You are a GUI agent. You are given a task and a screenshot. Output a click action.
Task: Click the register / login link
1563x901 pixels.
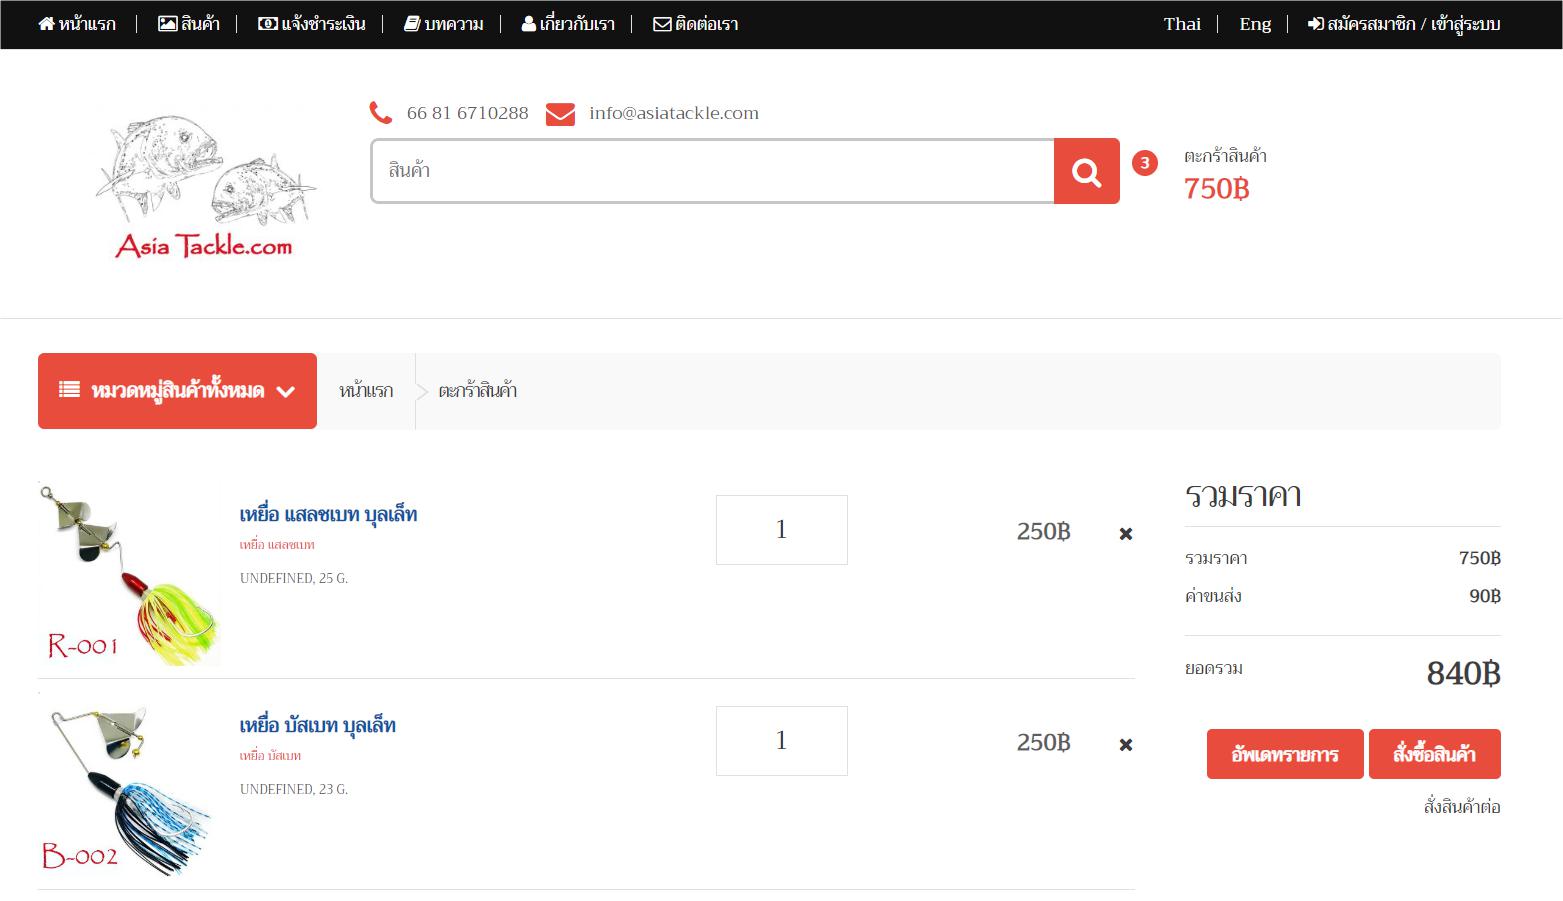click(x=1404, y=24)
